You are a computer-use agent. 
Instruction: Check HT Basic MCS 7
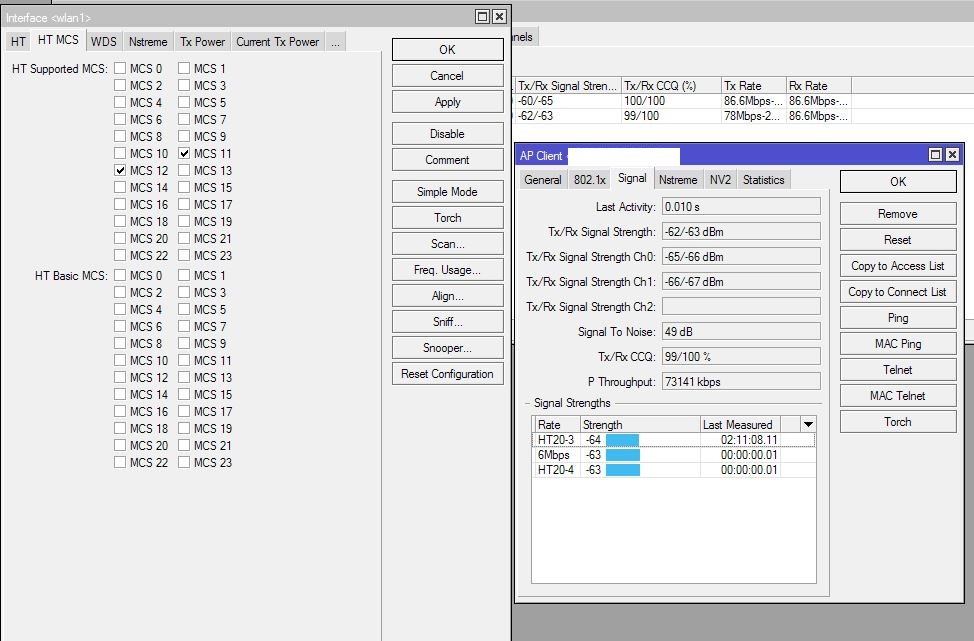pyautogui.click(x=184, y=326)
